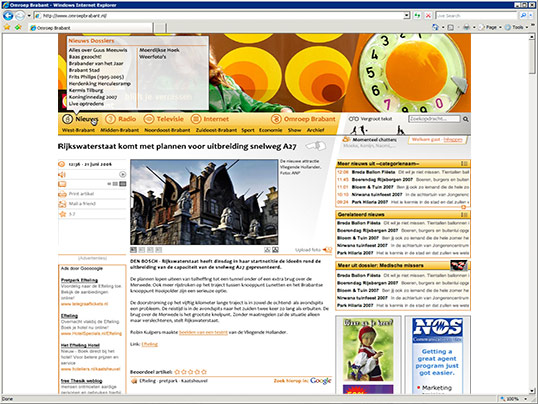Select the Zuidoost-Brabant sub-navigation link
This screenshot has width=538, height=404.
(x=216, y=130)
